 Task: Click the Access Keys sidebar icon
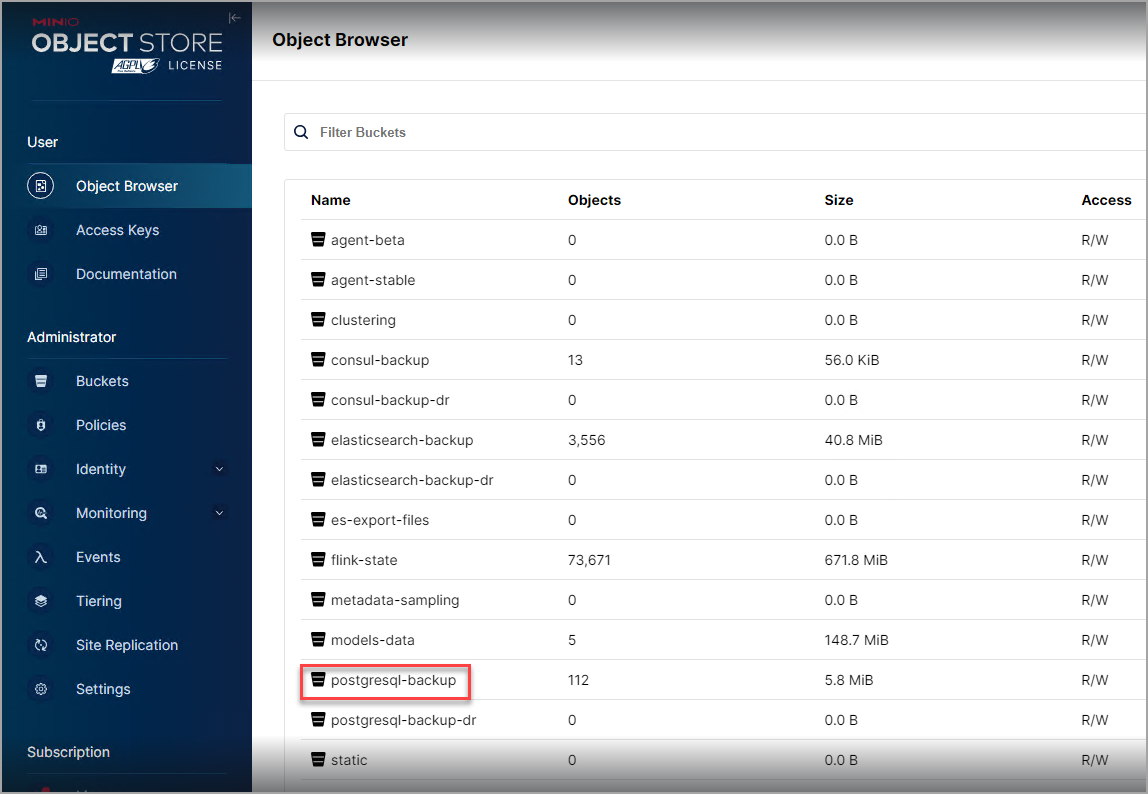tap(41, 230)
